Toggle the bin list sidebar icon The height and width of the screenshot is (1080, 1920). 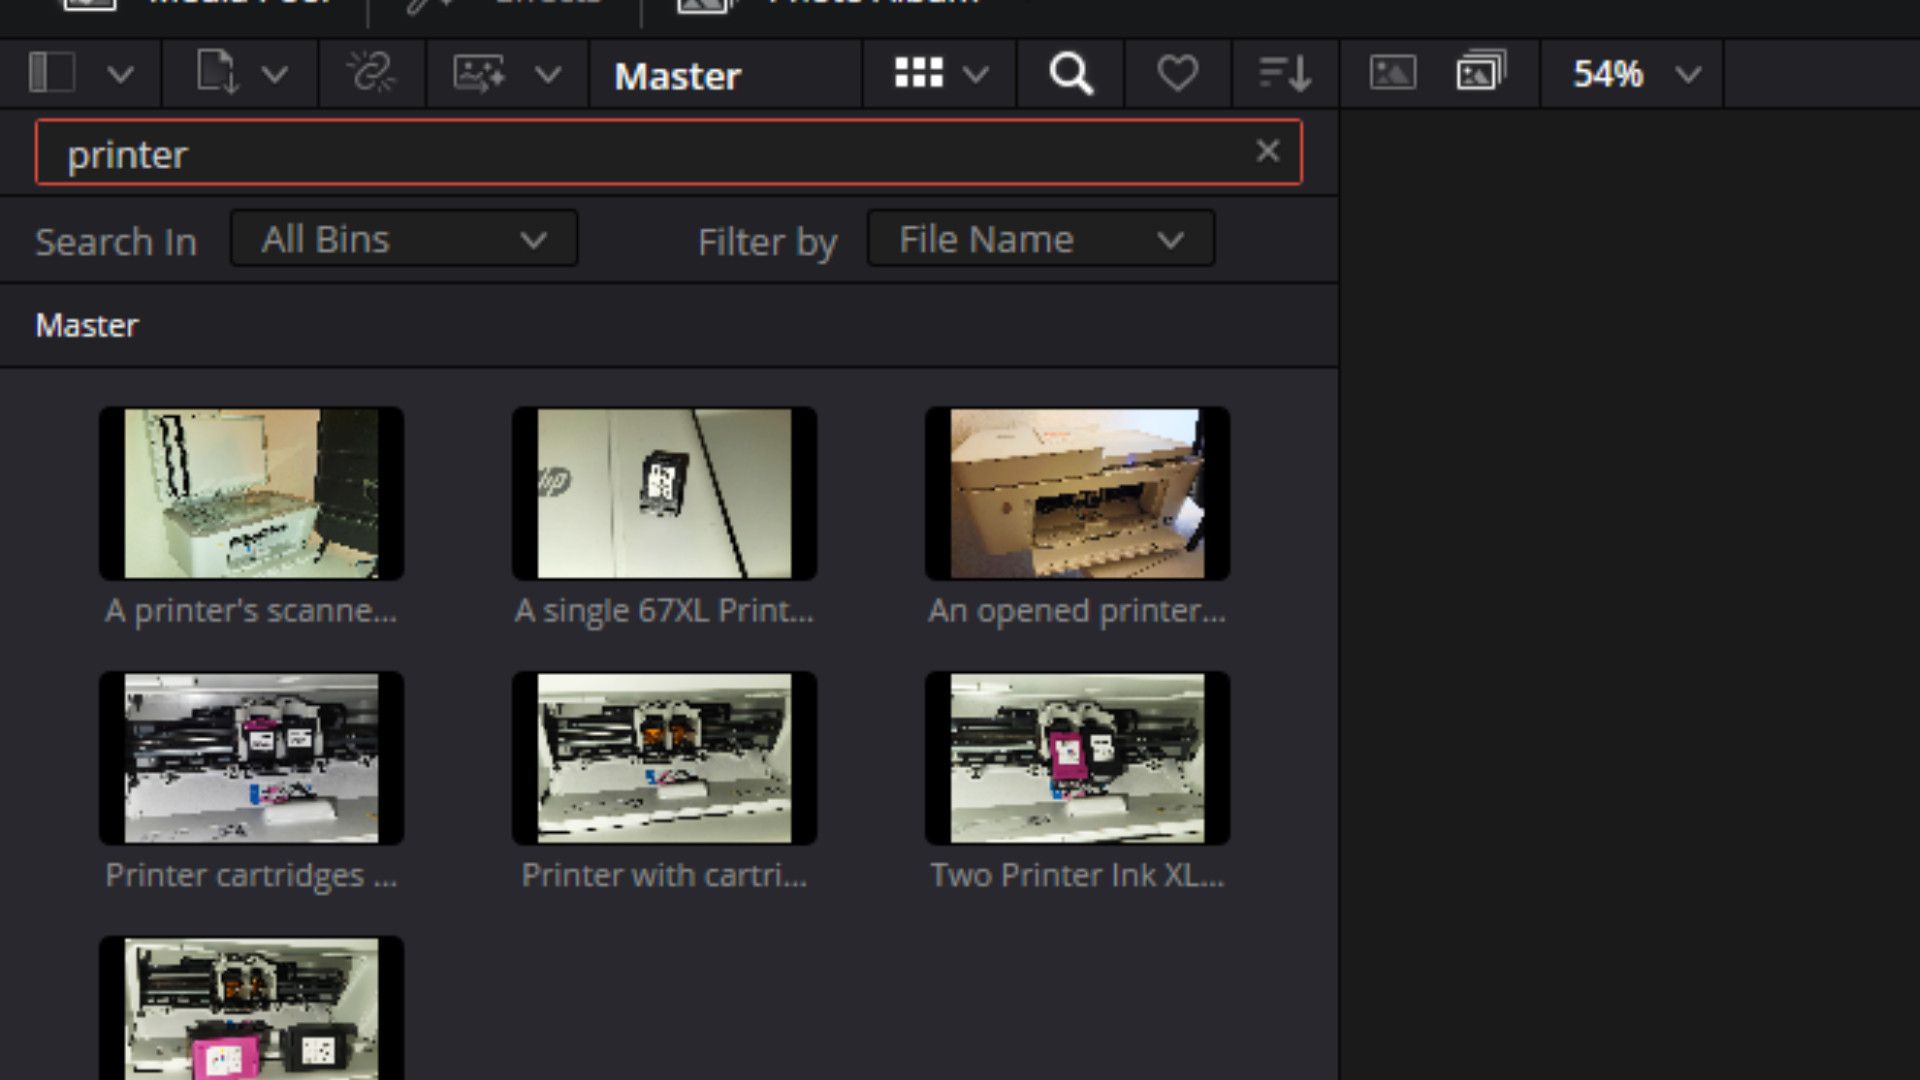click(52, 73)
